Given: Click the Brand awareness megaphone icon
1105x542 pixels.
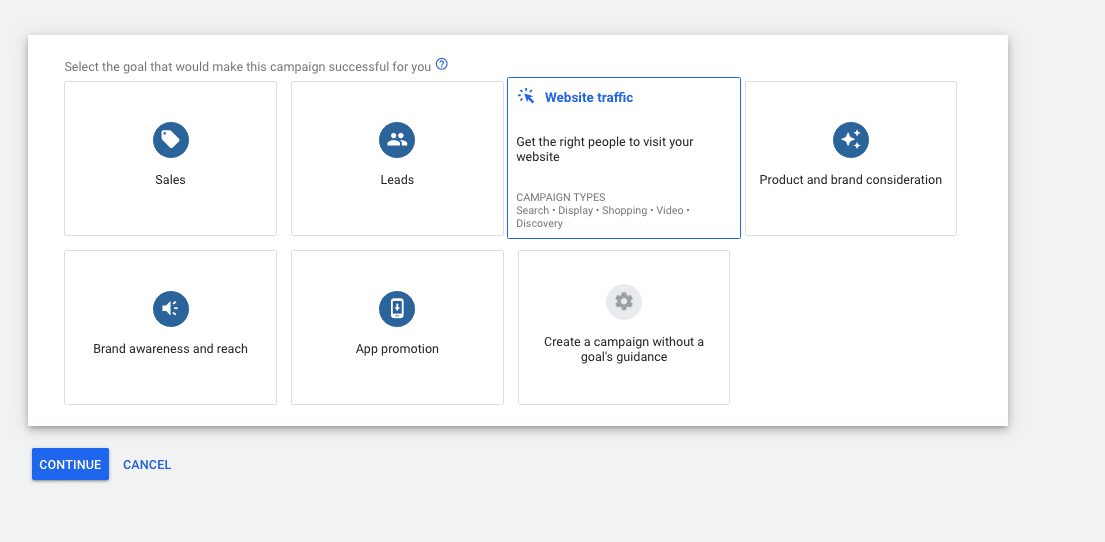Looking at the screenshot, I should click(x=171, y=309).
